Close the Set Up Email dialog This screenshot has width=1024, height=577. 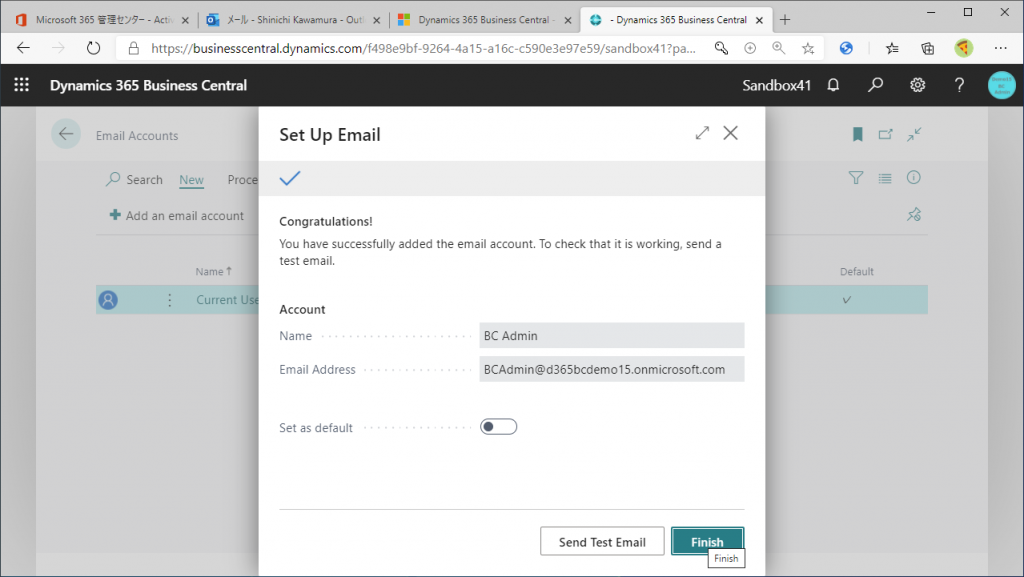pos(731,133)
